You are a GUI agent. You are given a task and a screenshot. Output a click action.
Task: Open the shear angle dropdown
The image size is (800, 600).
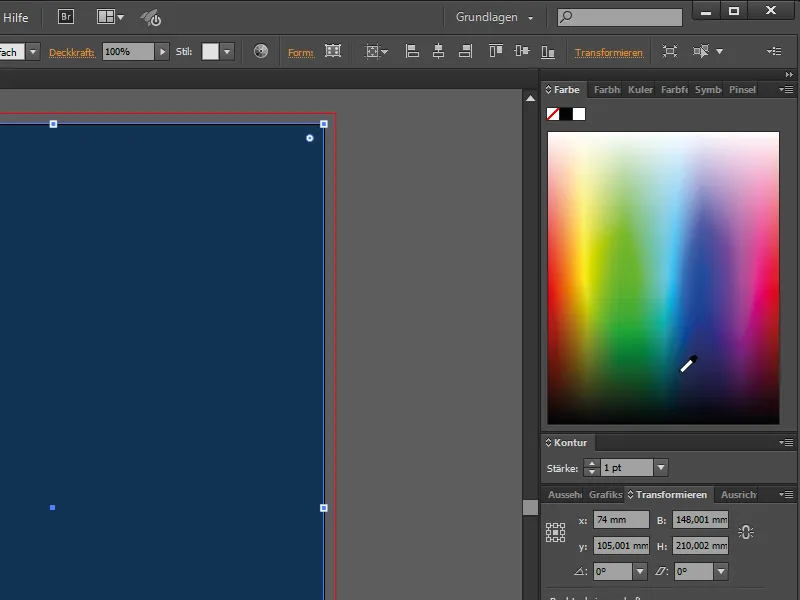tap(720, 571)
